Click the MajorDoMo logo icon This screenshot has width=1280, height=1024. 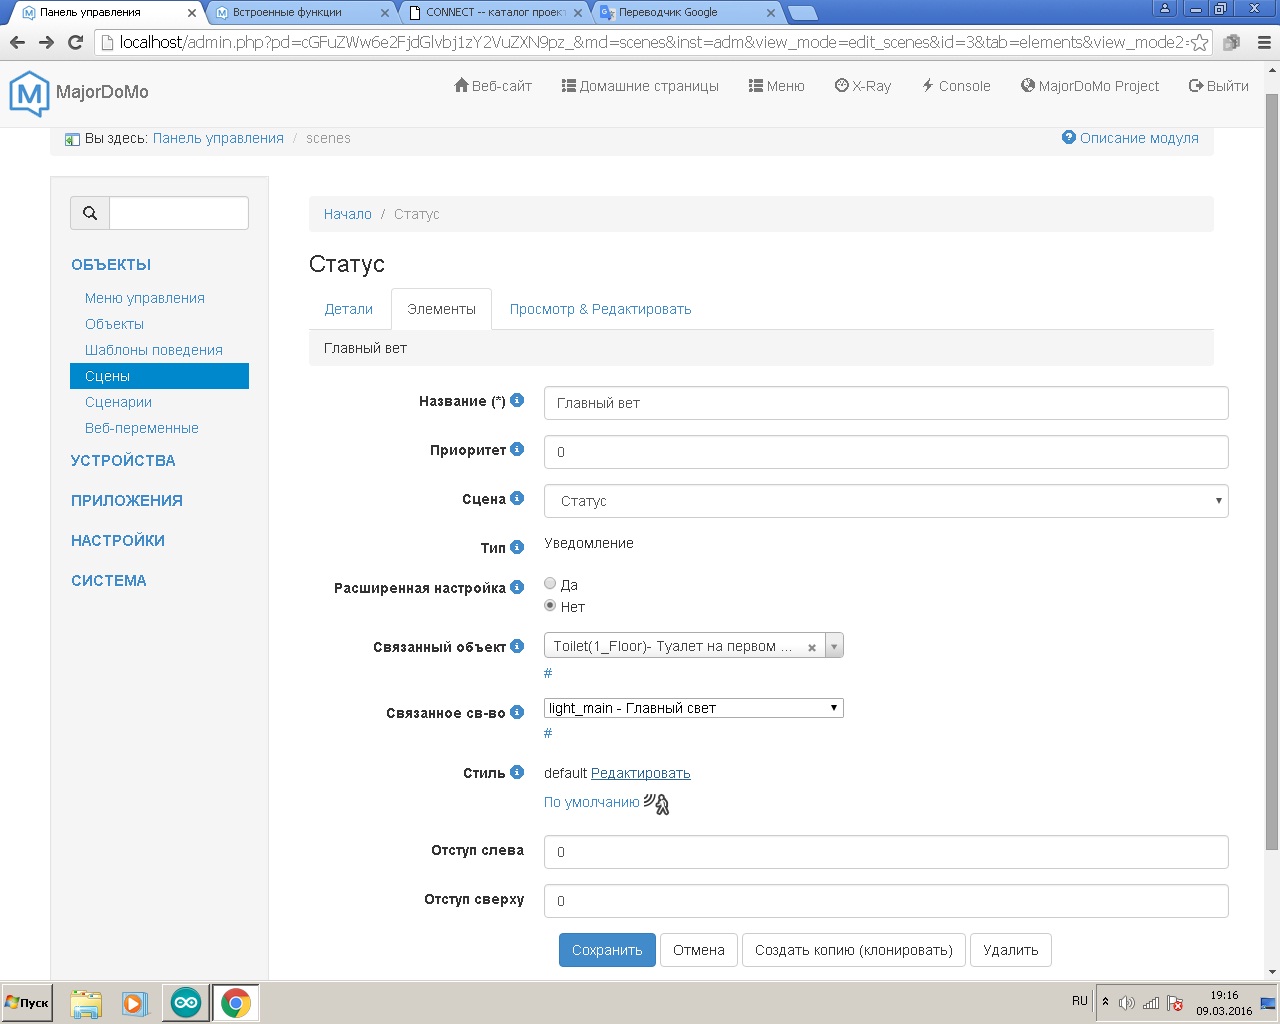(28, 93)
